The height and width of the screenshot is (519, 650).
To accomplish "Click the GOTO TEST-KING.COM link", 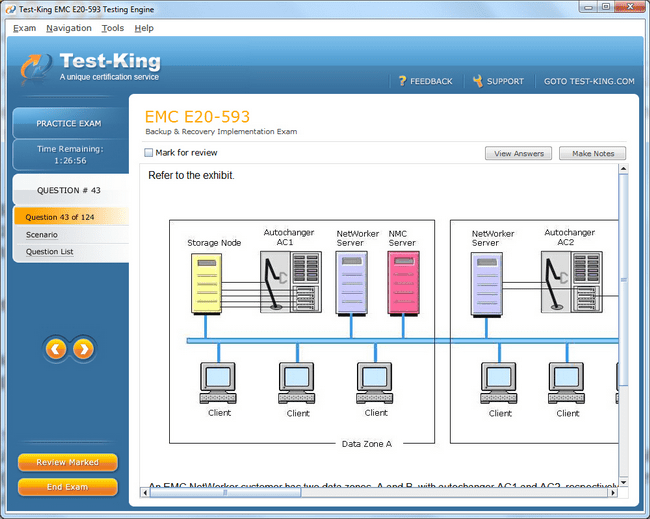I will [x=589, y=81].
